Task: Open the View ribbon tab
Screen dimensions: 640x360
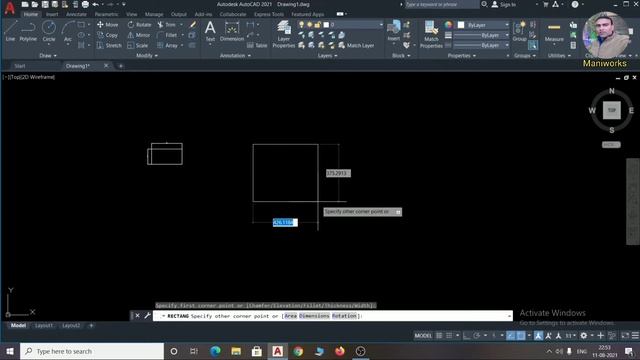Action: coord(131,14)
